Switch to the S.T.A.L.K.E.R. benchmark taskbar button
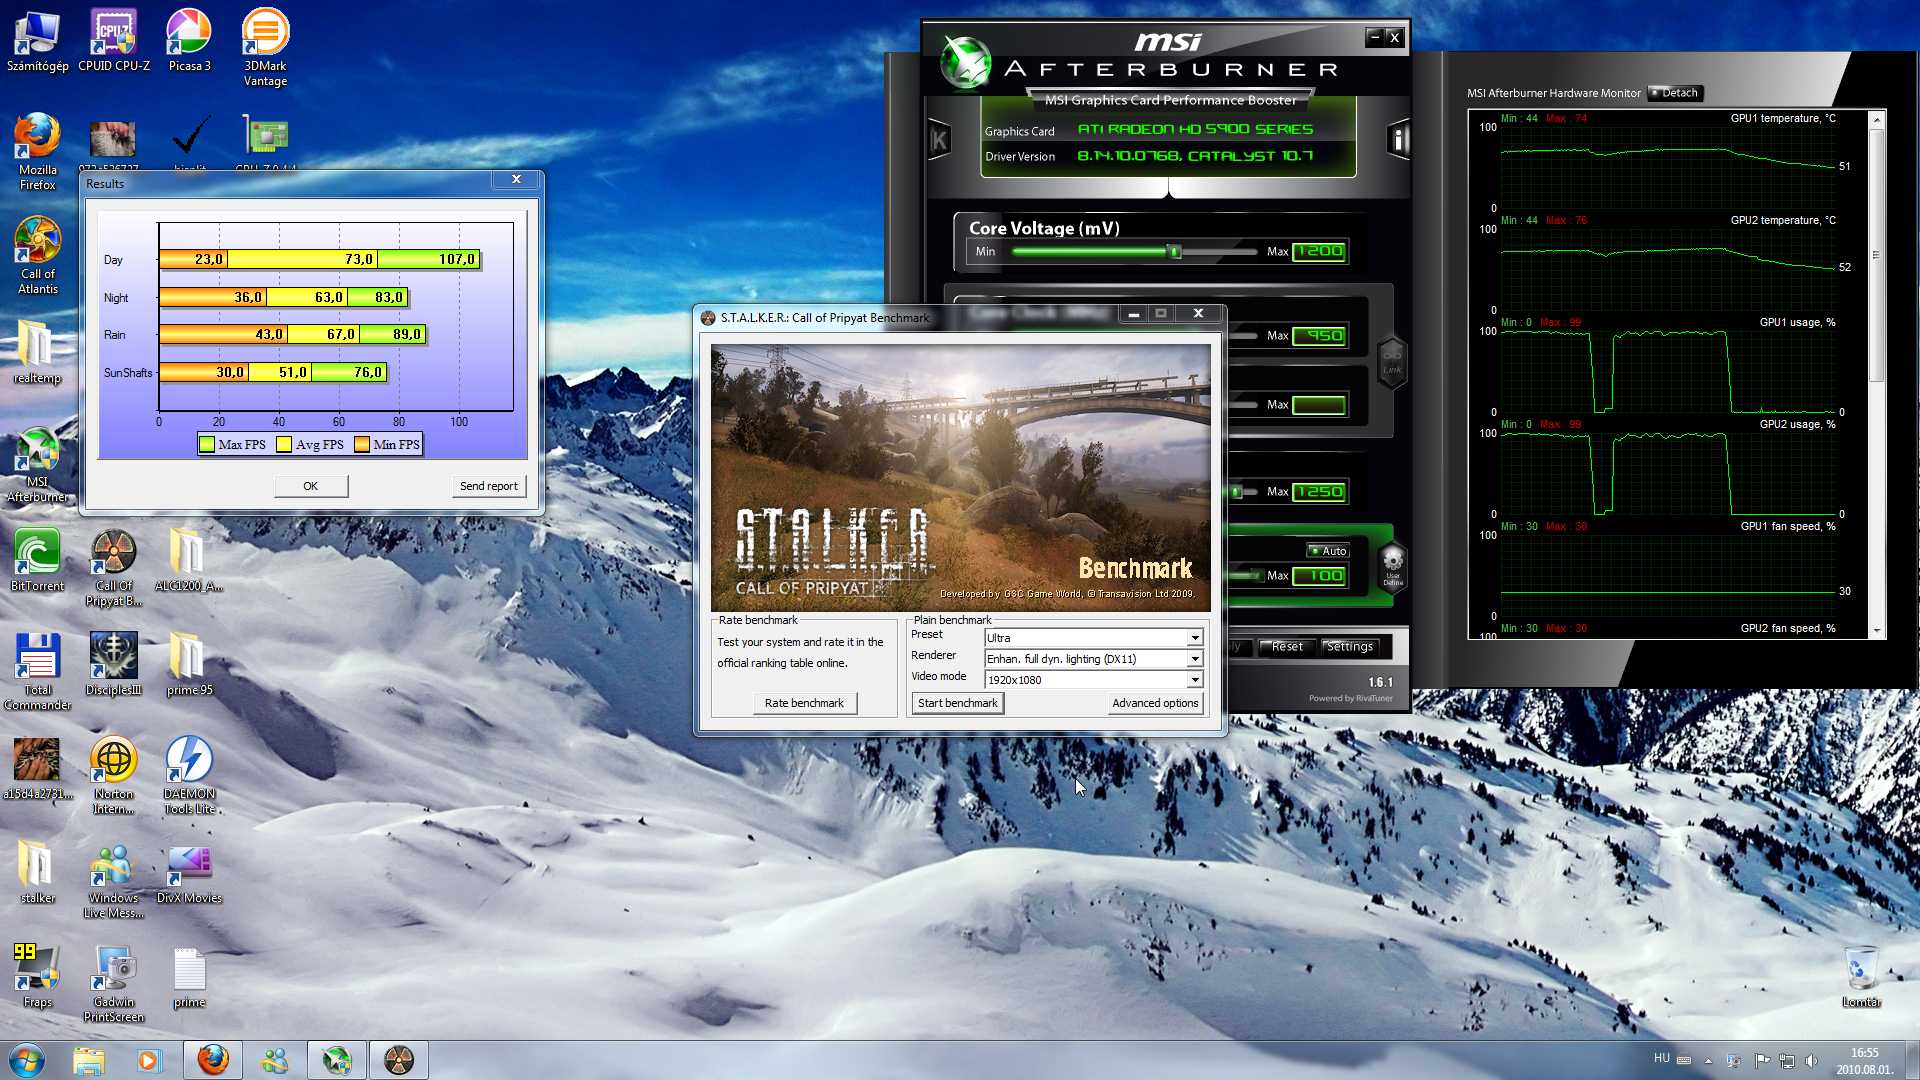The height and width of the screenshot is (1080, 1920). pyautogui.click(x=398, y=1060)
